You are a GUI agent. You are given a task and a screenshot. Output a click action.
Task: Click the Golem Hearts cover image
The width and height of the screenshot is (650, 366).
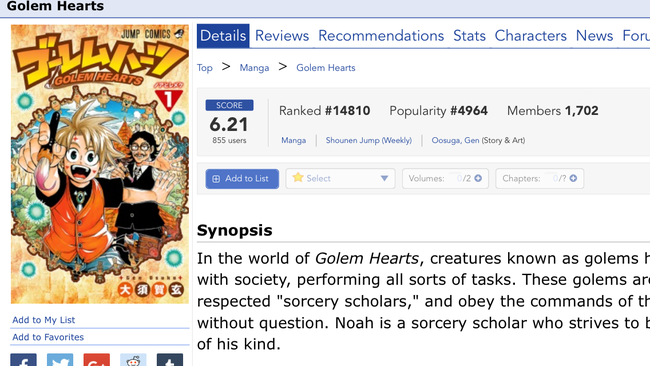[x=99, y=164]
